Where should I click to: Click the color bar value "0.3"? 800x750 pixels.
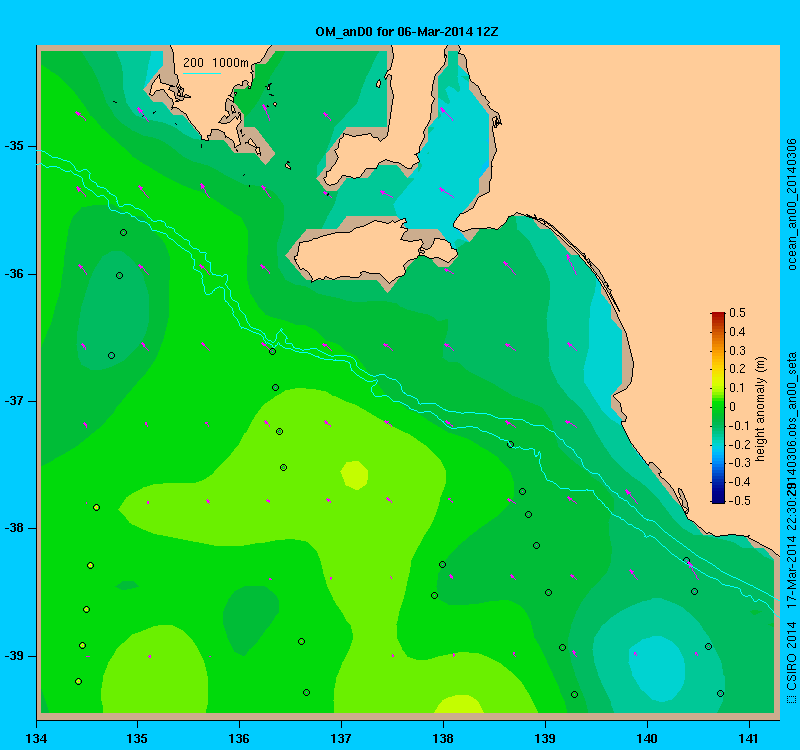coord(737,351)
